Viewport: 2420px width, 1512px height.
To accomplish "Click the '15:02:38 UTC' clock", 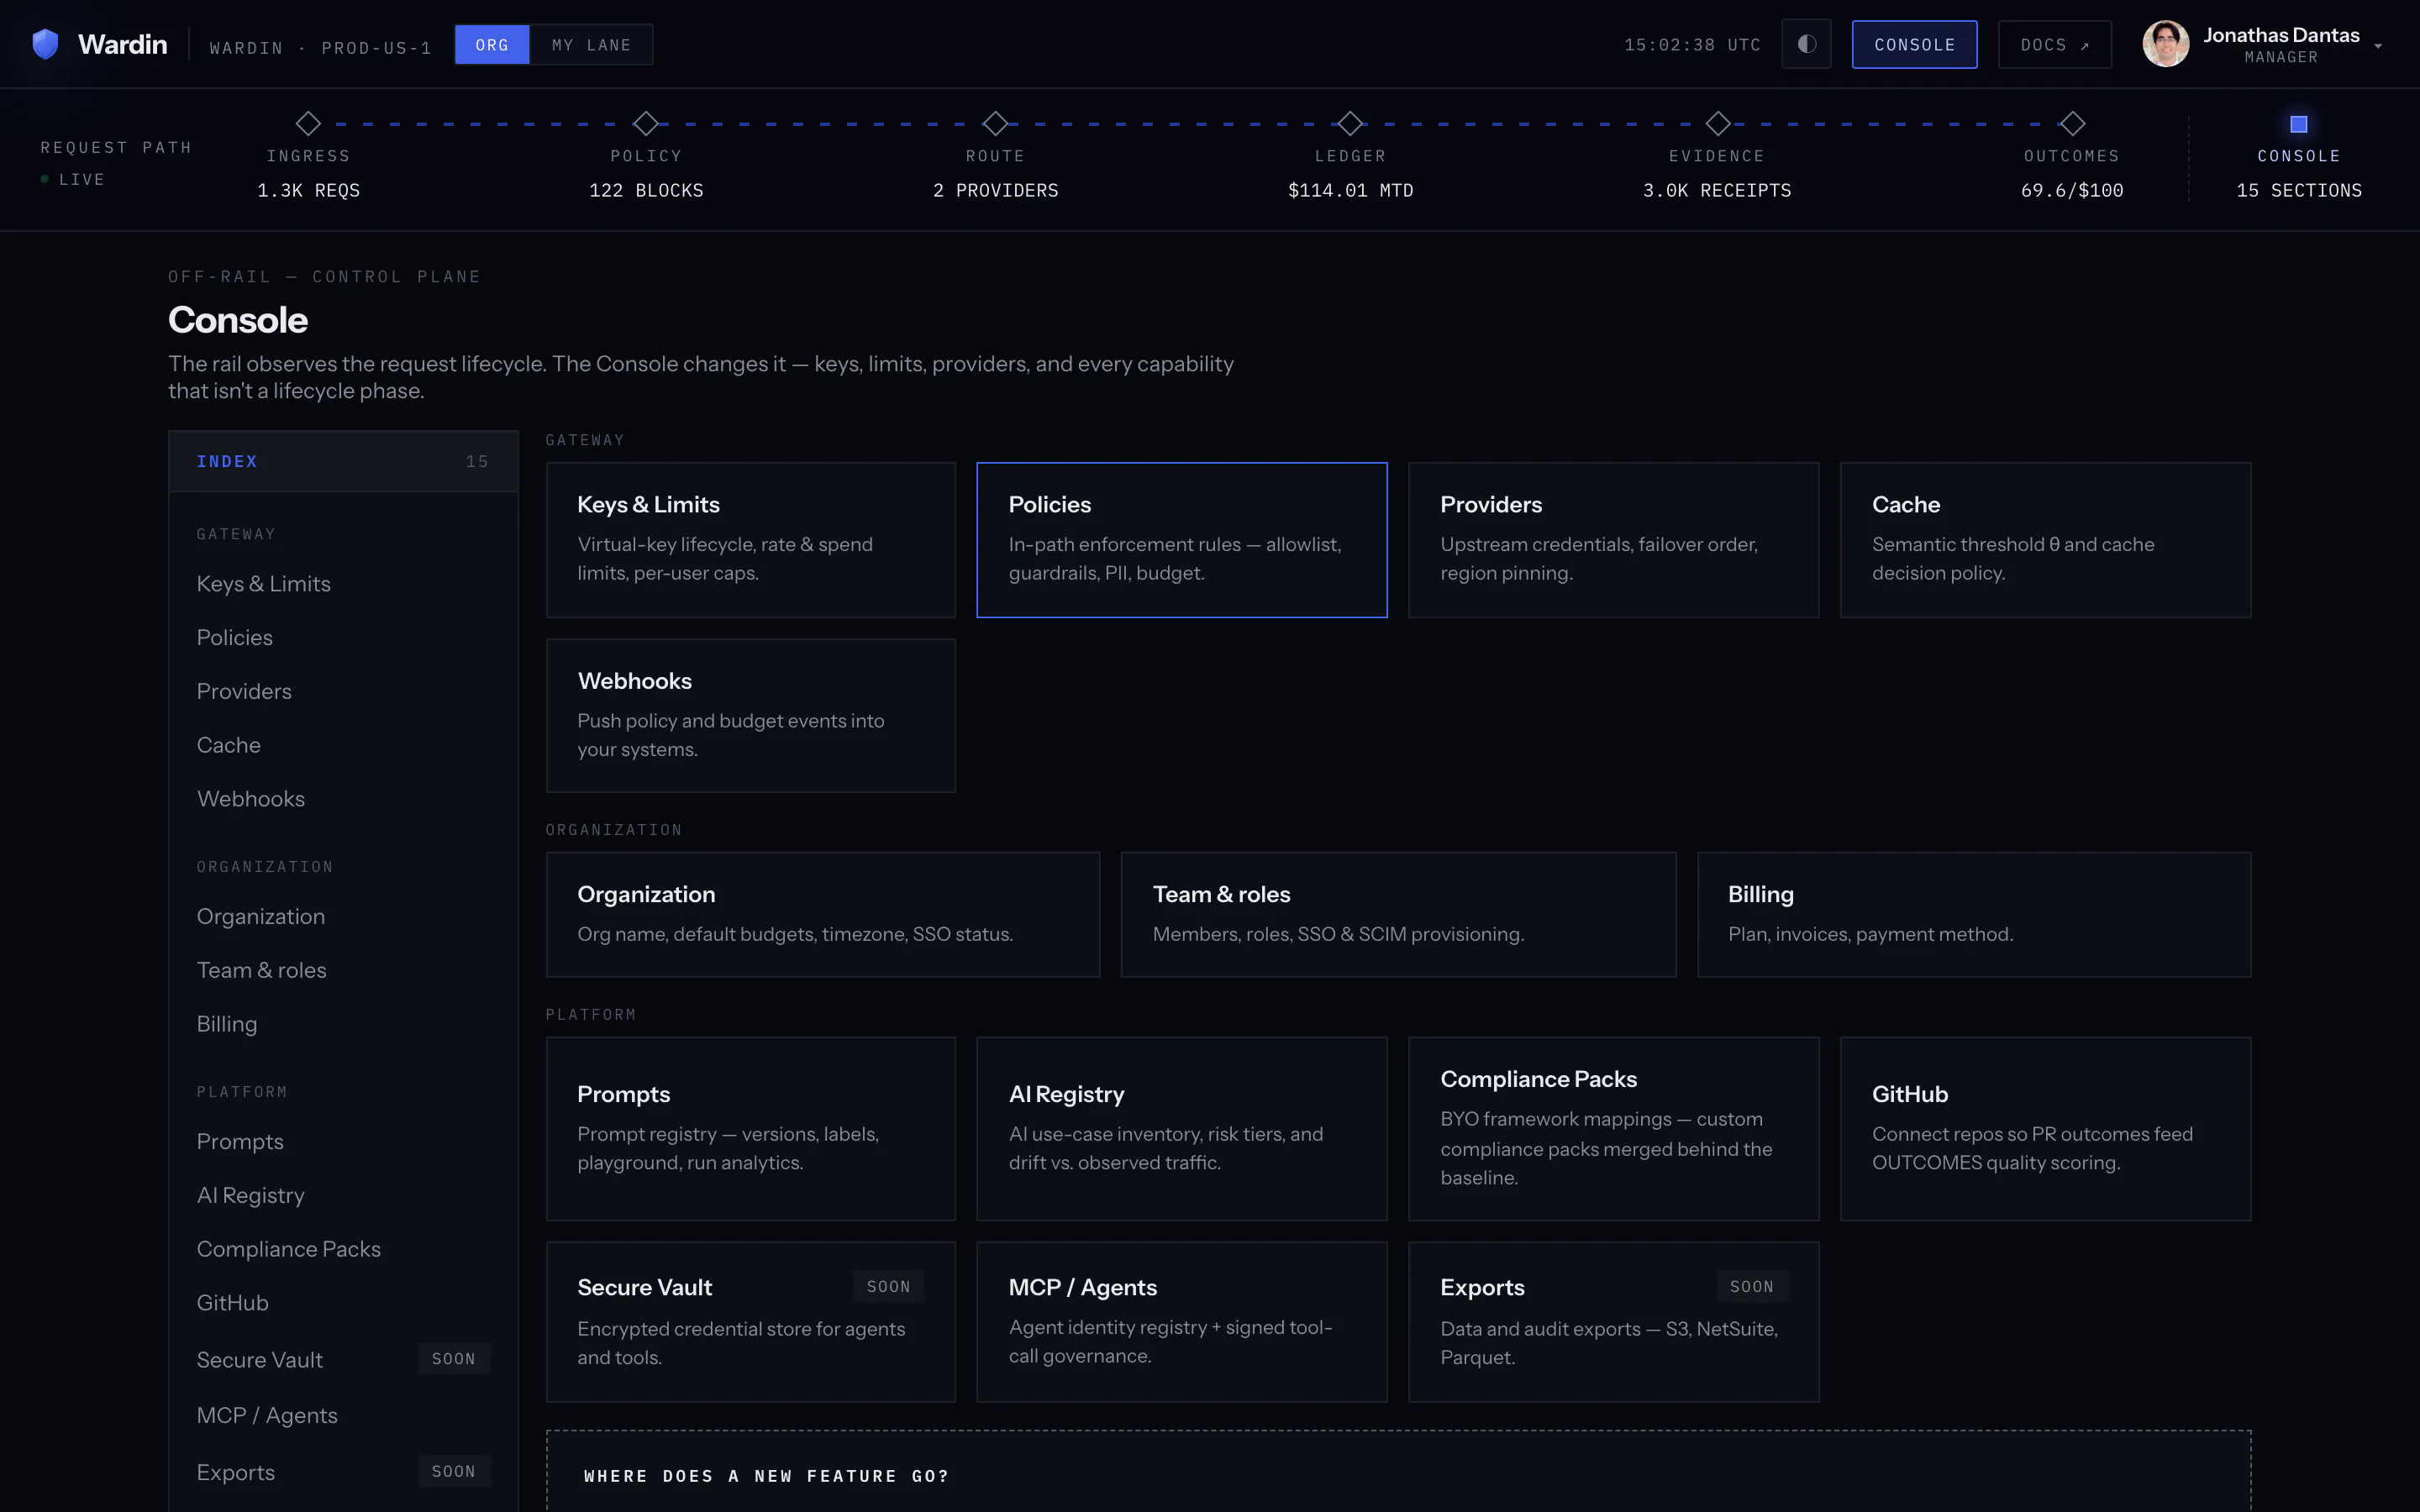I will pyautogui.click(x=1692, y=45).
